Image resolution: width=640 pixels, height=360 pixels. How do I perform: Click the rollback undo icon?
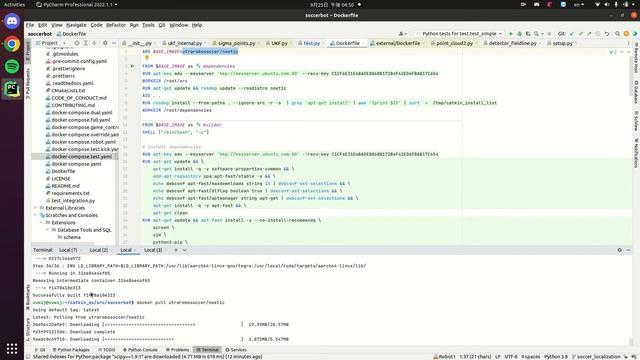[607, 34]
